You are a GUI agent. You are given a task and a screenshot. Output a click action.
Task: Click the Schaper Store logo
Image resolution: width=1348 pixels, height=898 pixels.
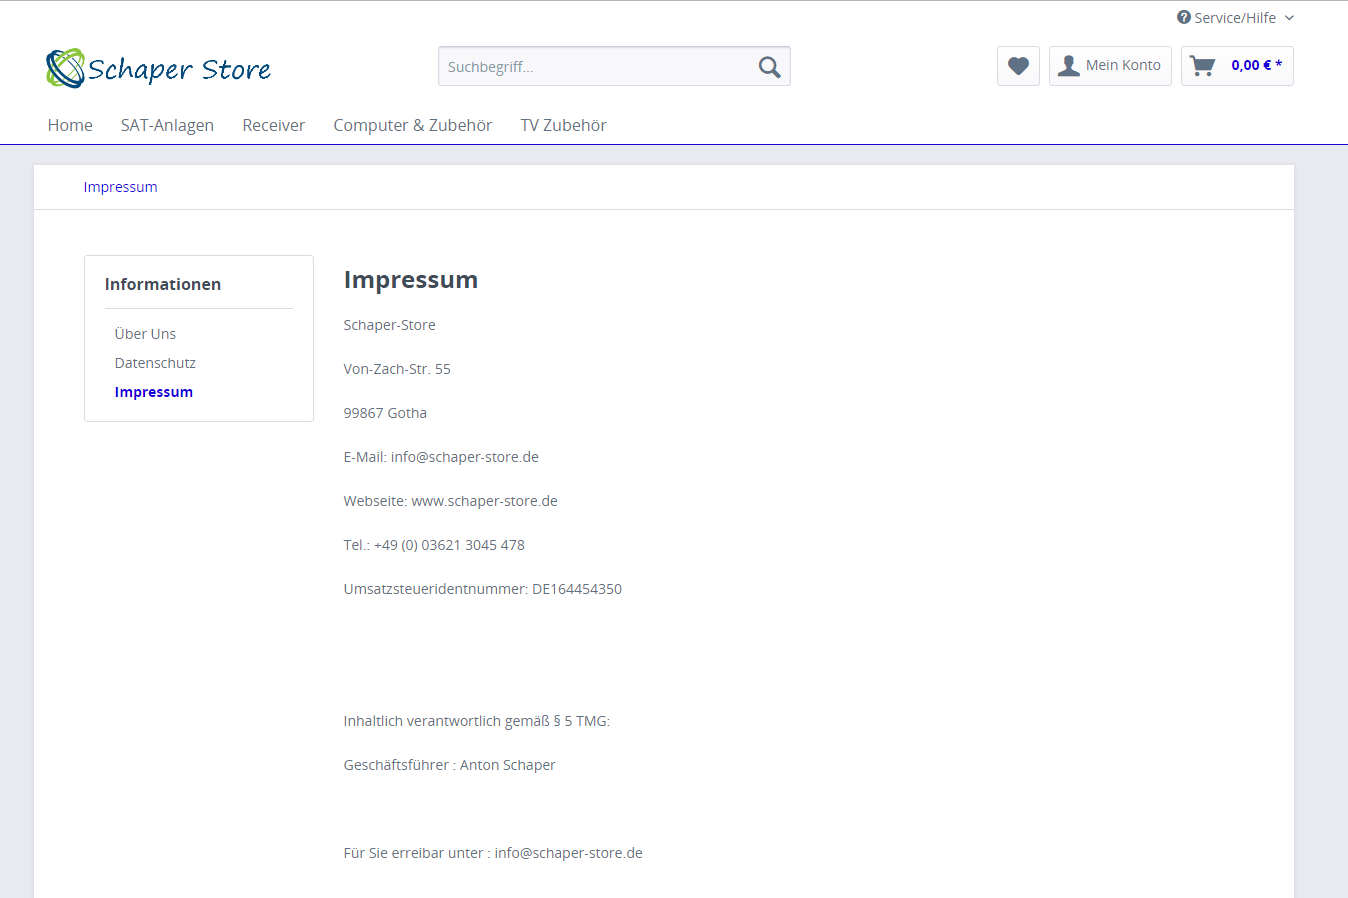click(x=158, y=68)
